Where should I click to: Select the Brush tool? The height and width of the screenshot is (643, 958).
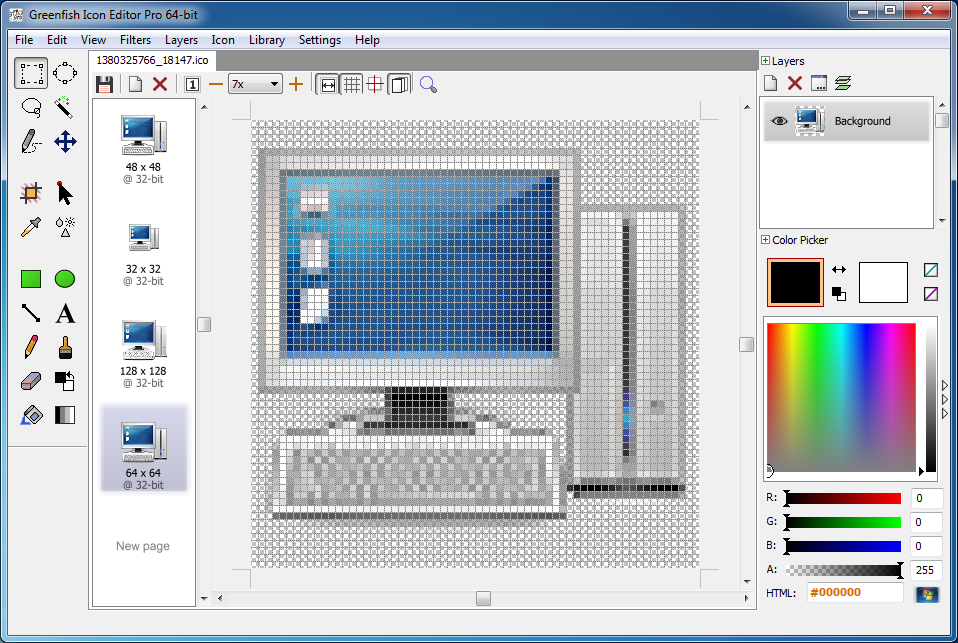coord(64,347)
